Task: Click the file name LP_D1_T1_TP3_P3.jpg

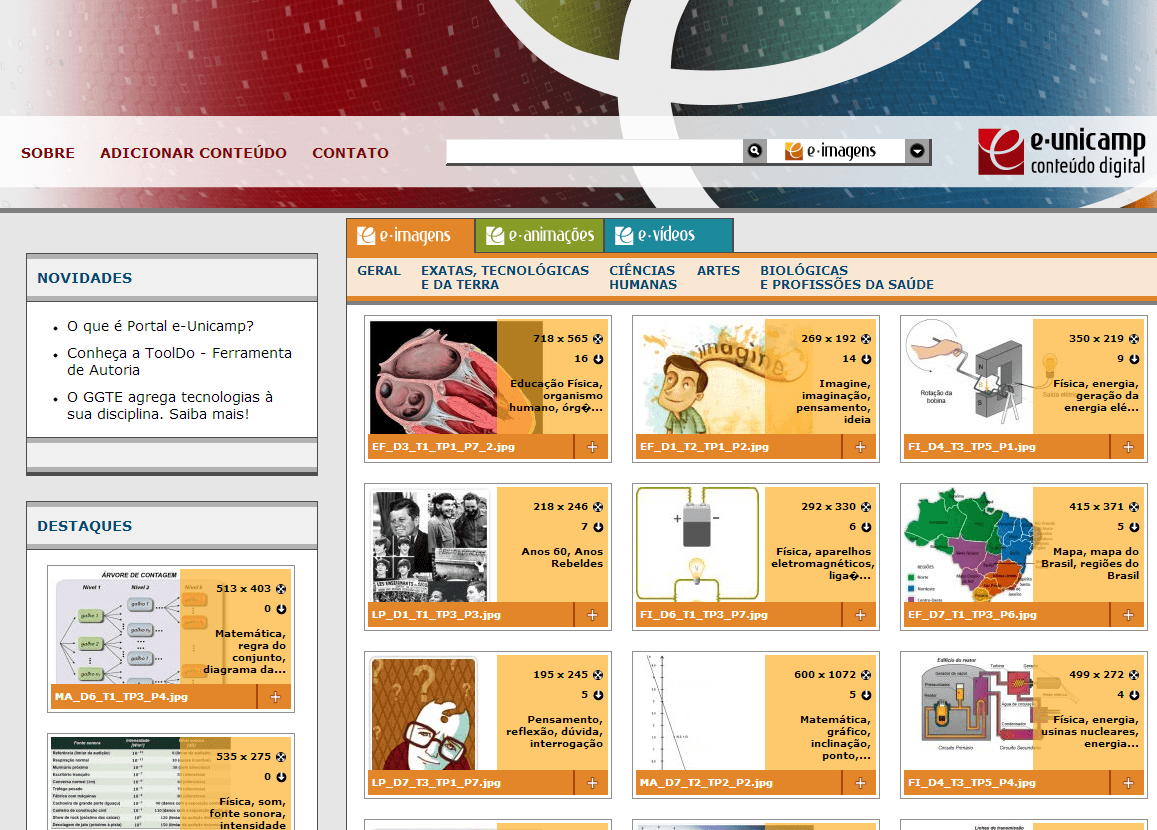Action: tap(437, 615)
